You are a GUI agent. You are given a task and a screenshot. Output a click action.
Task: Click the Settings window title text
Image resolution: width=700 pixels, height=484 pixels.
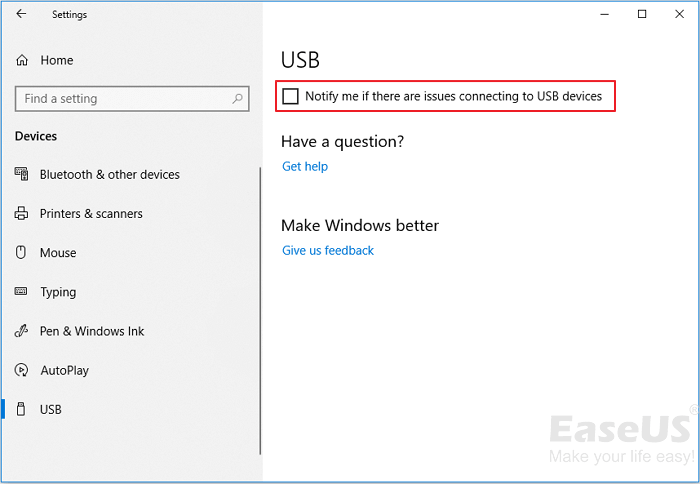click(69, 15)
